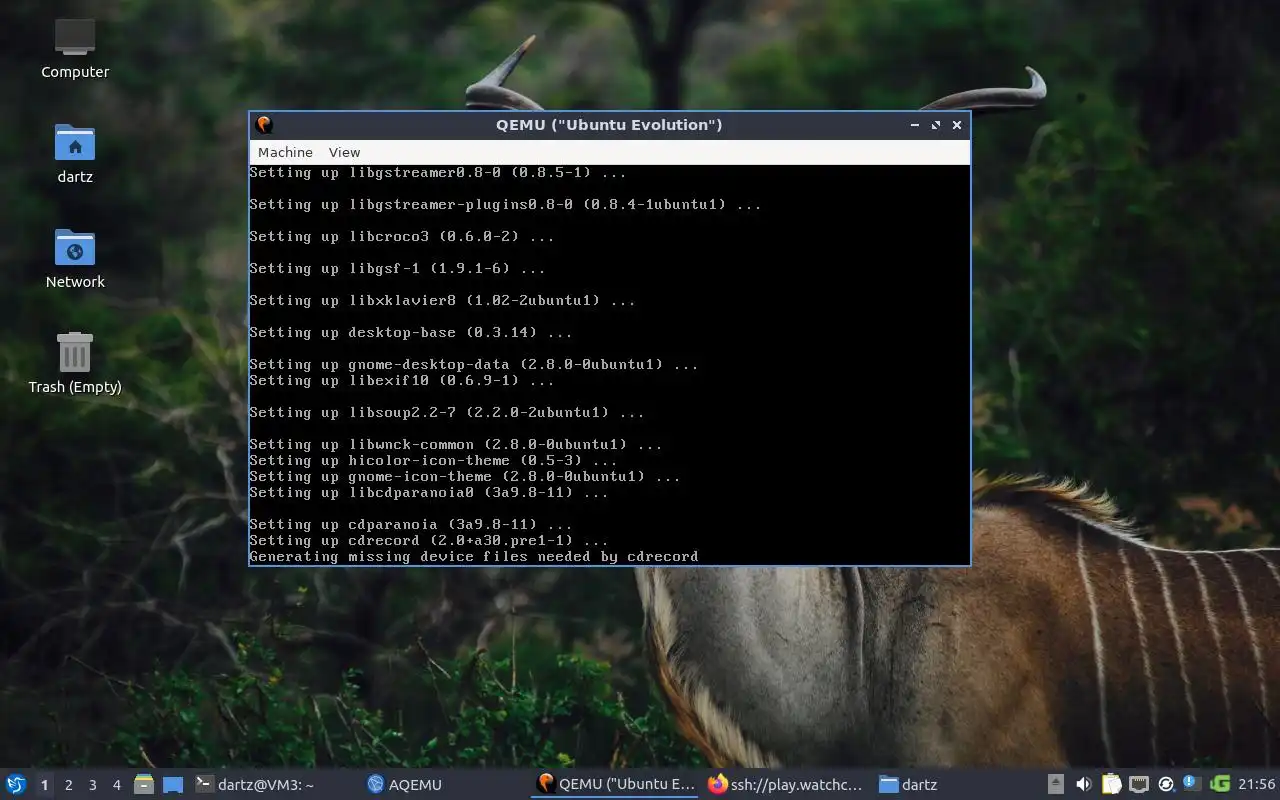
Task: Maximize the QEMU window
Action: tap(936, 125)
